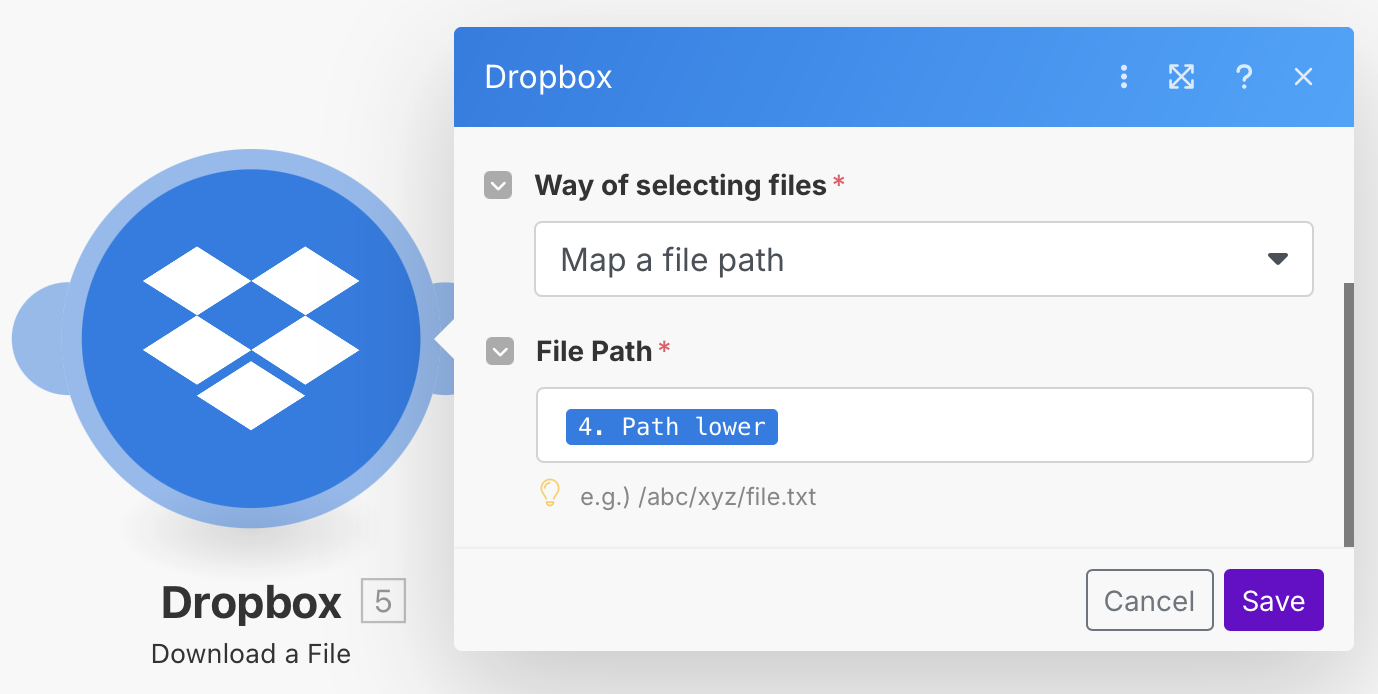Select the '4. Path lower' mapped tag
The width and height of the screenshot is (1378, 694).
coord(671,427)
